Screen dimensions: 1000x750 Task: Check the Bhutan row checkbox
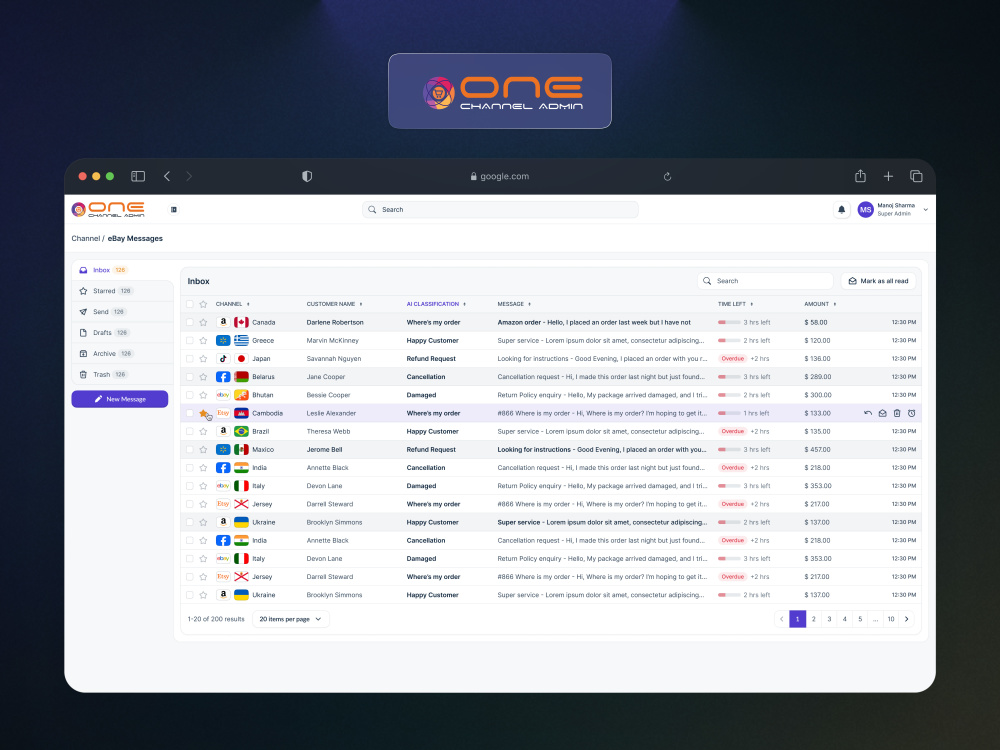(190, 395)
